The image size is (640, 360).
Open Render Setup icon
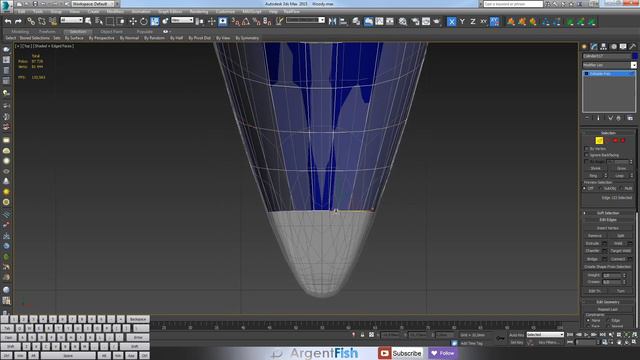pyautogui.click(x=415, y=21)
